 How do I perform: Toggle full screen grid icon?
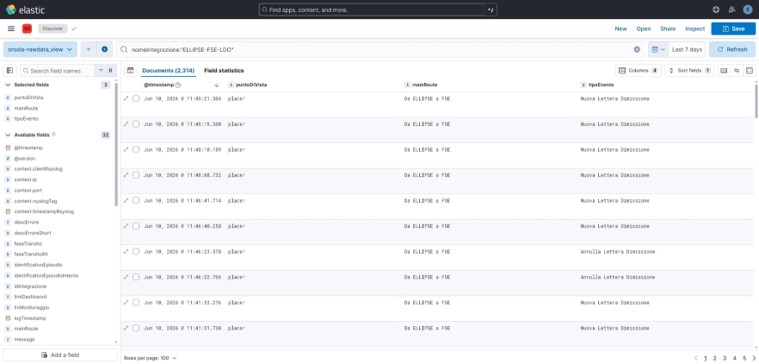pyautogui.click(x=749, y=71)
